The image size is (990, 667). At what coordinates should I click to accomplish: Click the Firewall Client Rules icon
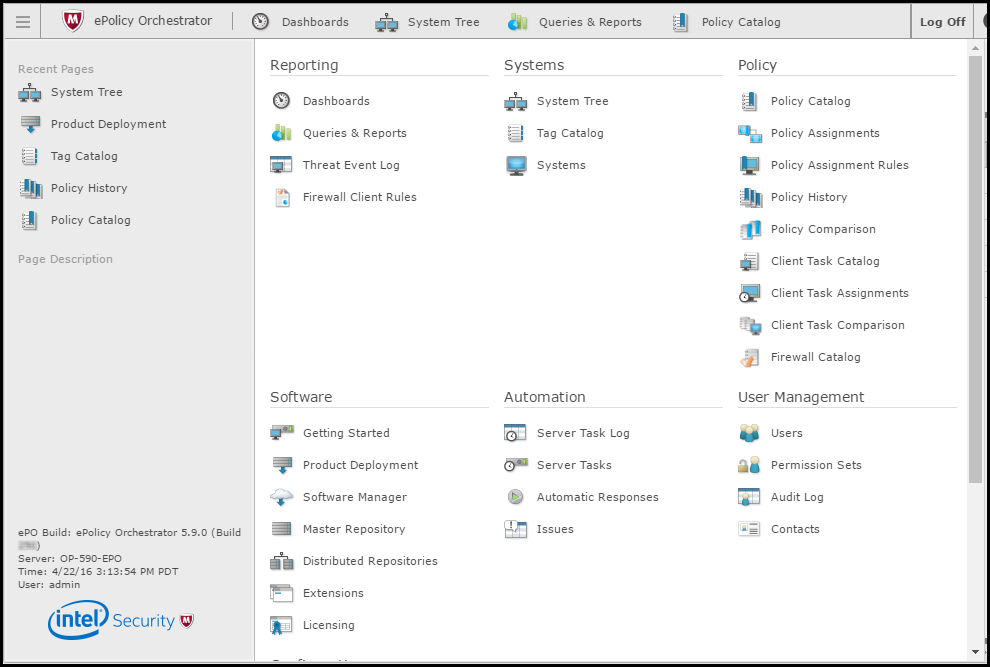282,197
